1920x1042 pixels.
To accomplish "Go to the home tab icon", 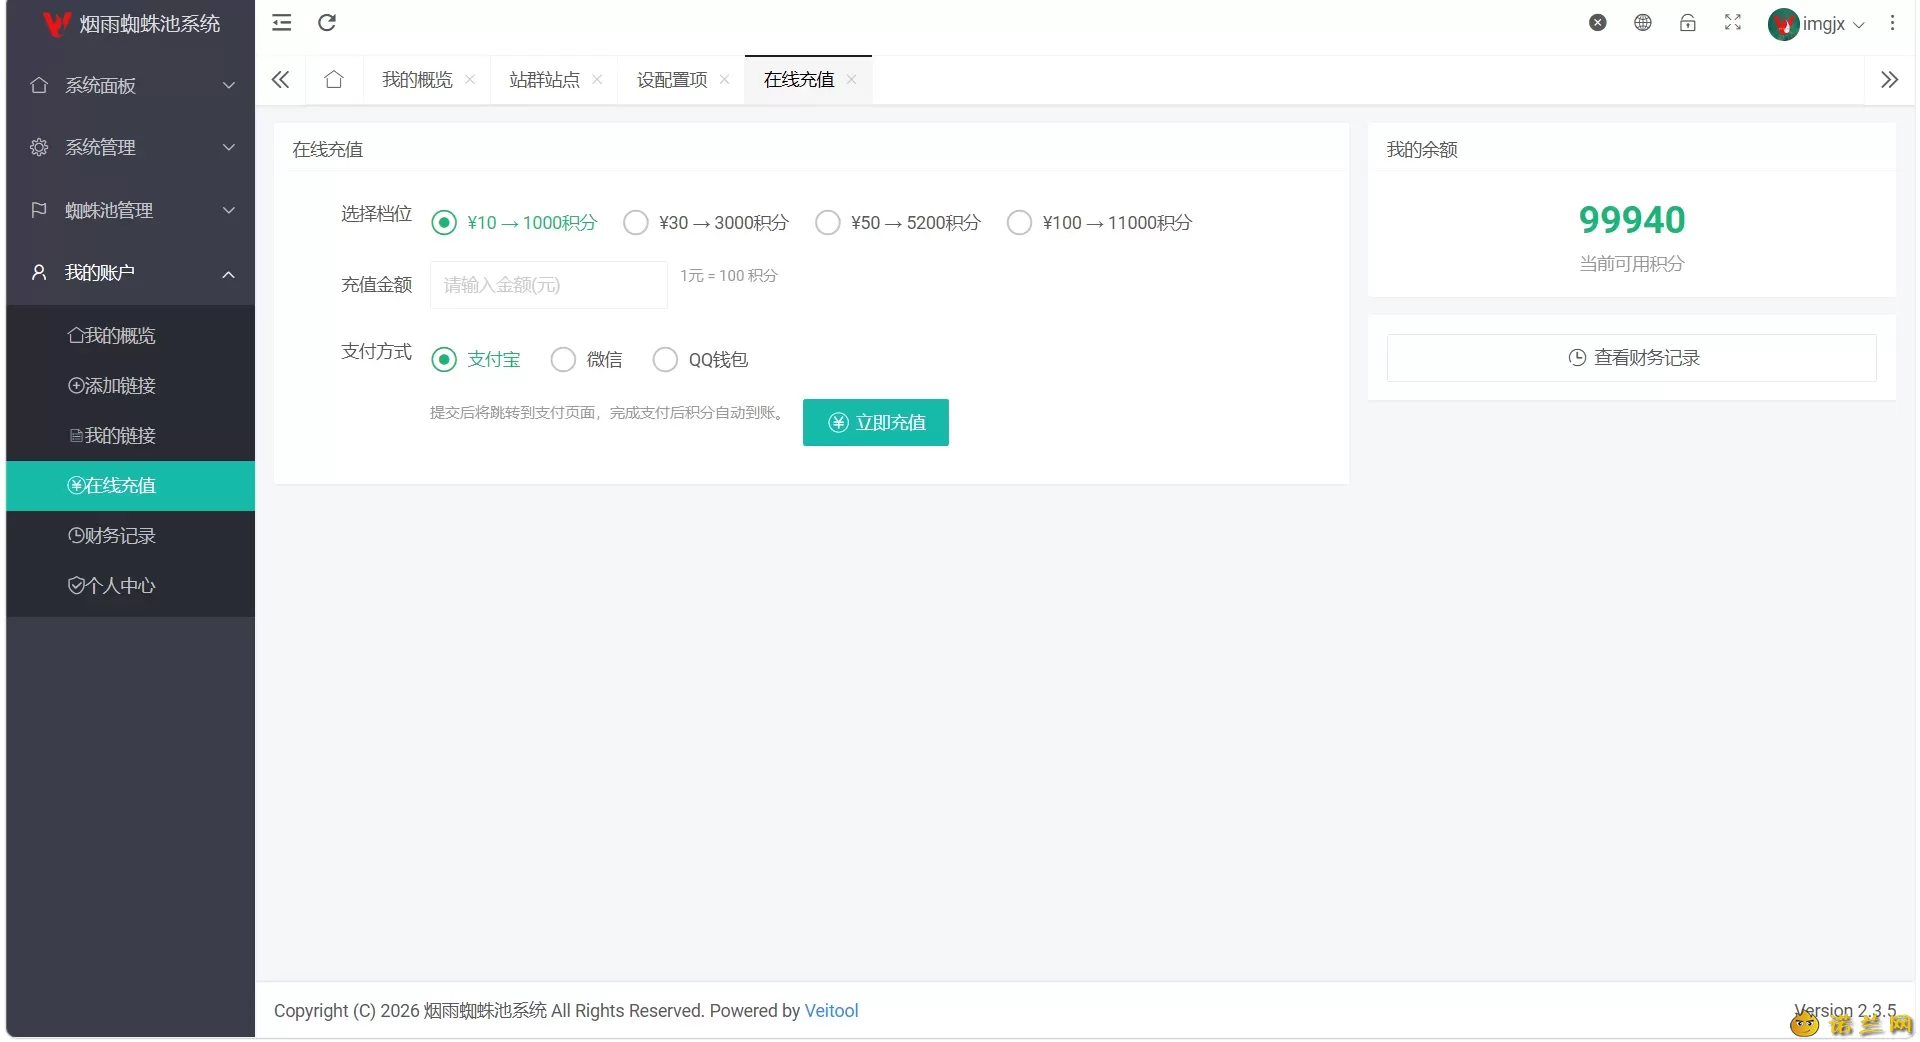I will 334,80.
